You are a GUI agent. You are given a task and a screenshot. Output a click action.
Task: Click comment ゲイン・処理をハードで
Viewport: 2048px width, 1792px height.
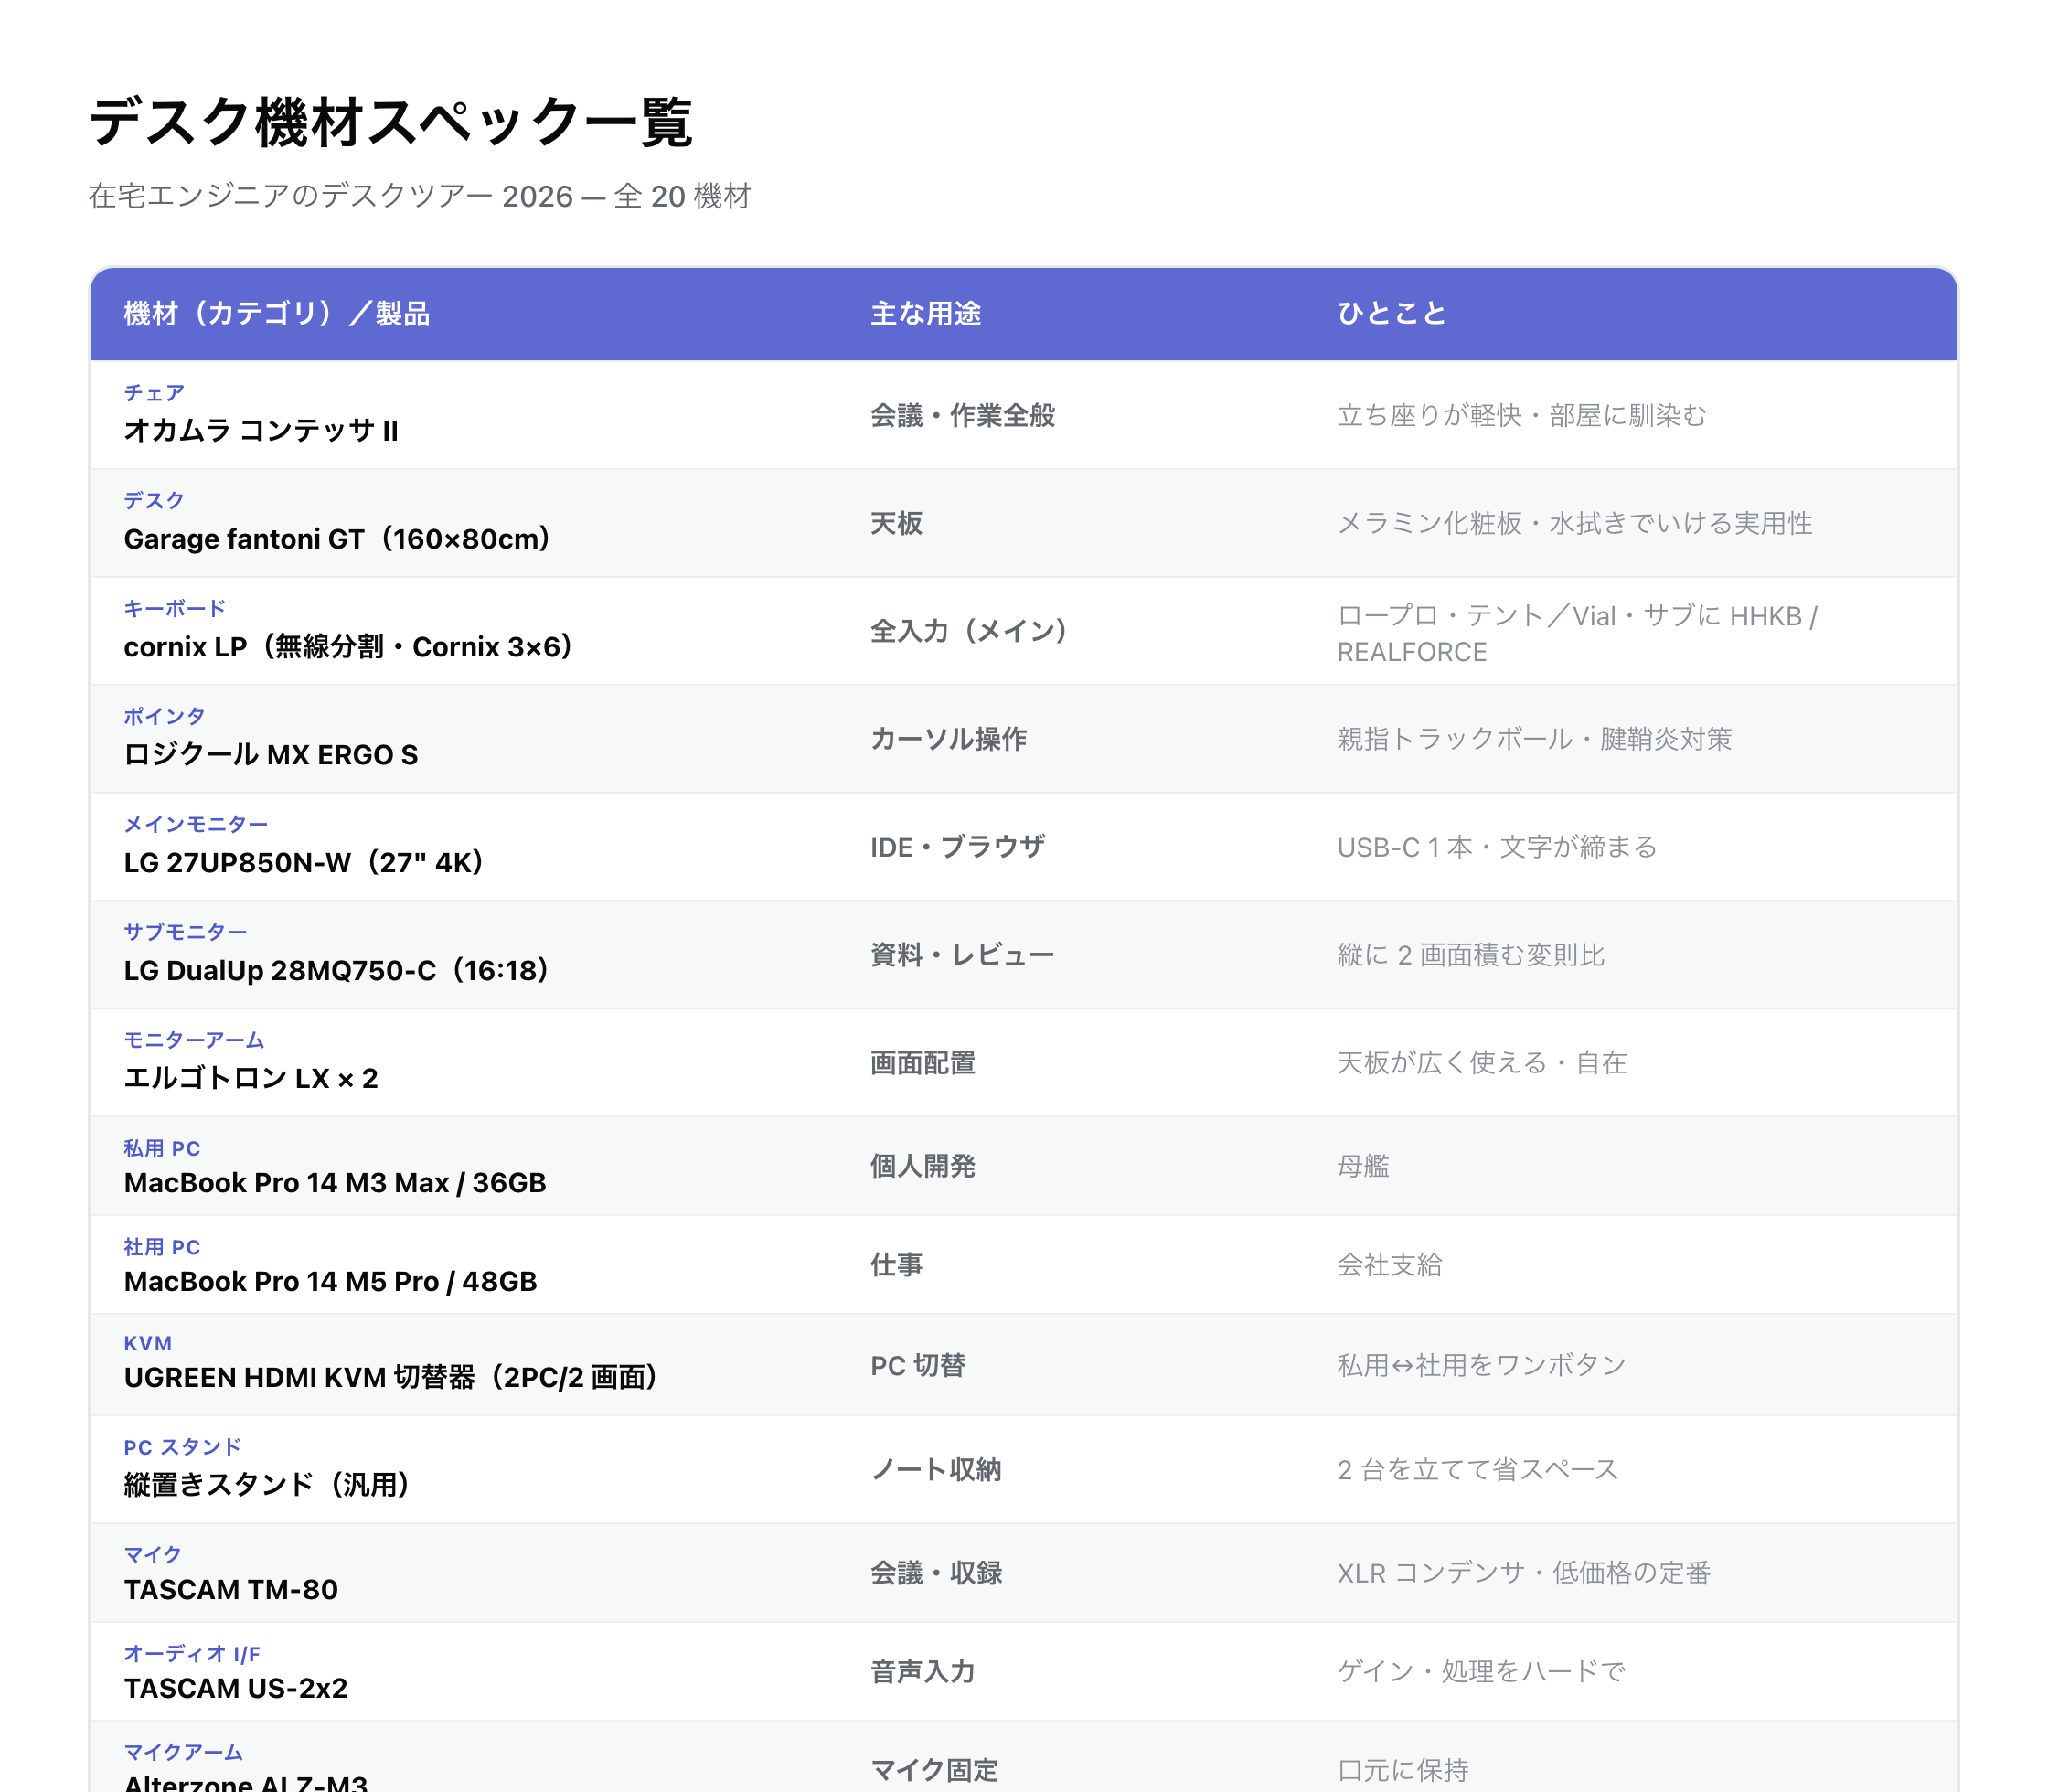(1481, 1672)
